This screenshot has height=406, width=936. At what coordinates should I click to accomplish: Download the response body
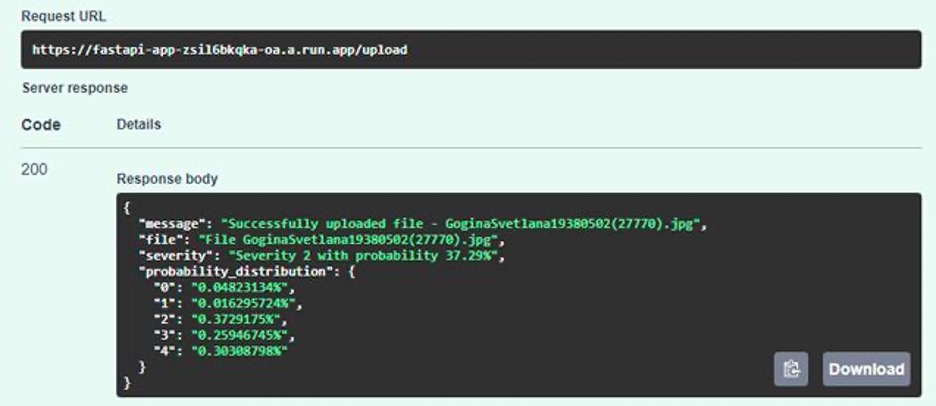pos(866,369)
